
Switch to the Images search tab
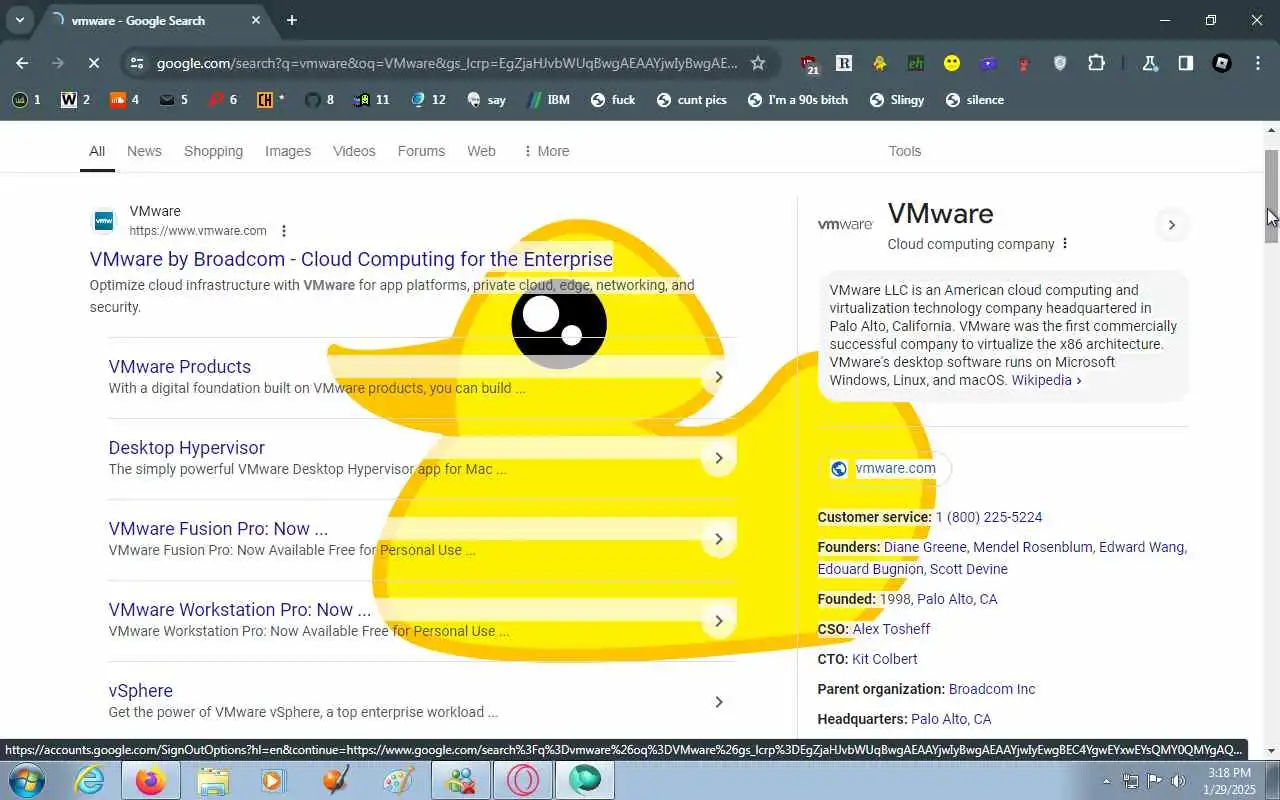(288, 151)
